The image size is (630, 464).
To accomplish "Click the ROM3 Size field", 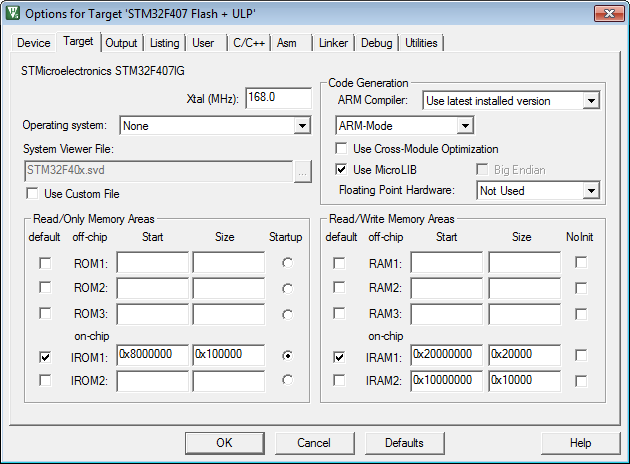I will click(x=229, y=314).
